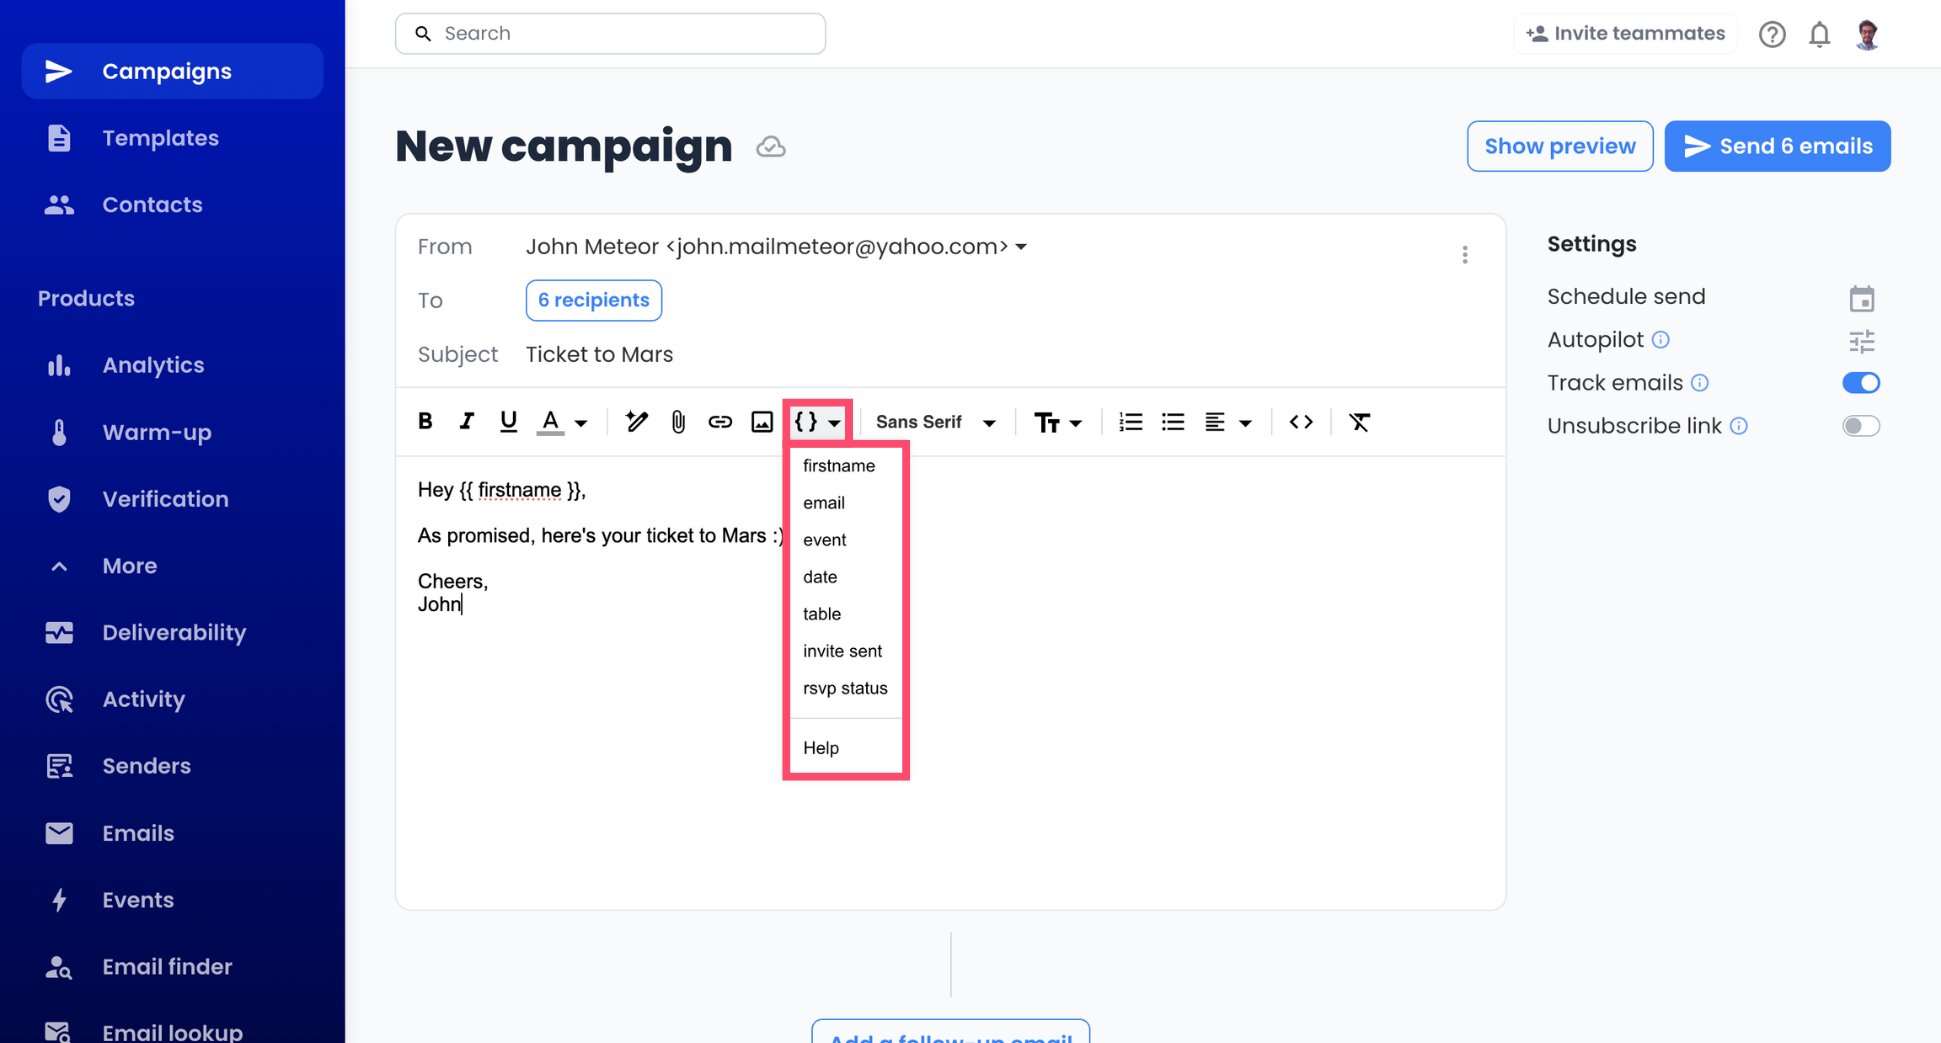Open the HTML code view
The image size is (1941, 1043).
point(1301,421)
